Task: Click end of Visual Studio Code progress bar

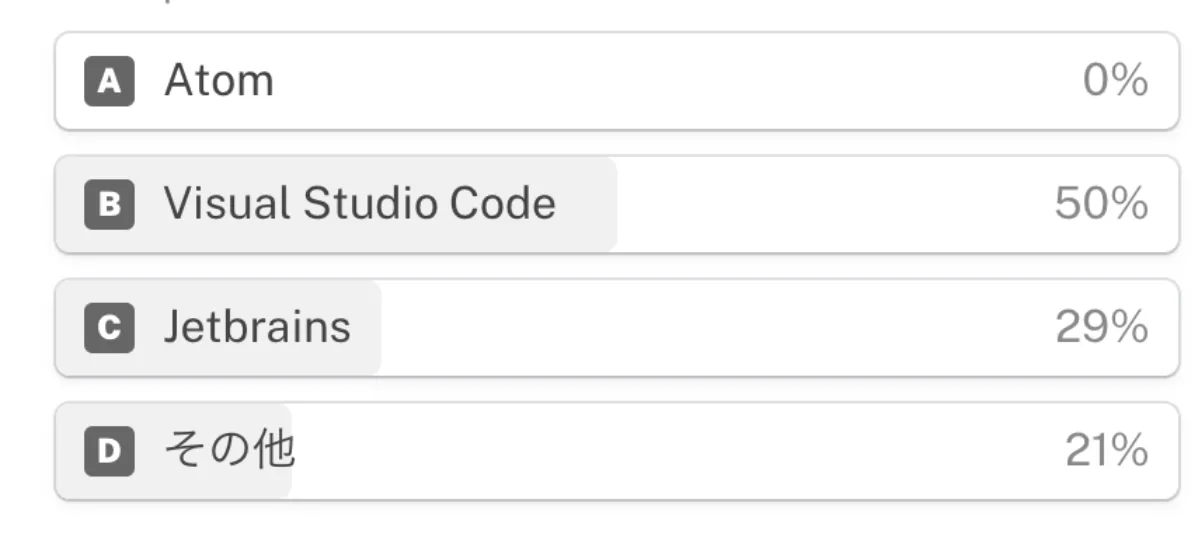Action: pos(612,205)
